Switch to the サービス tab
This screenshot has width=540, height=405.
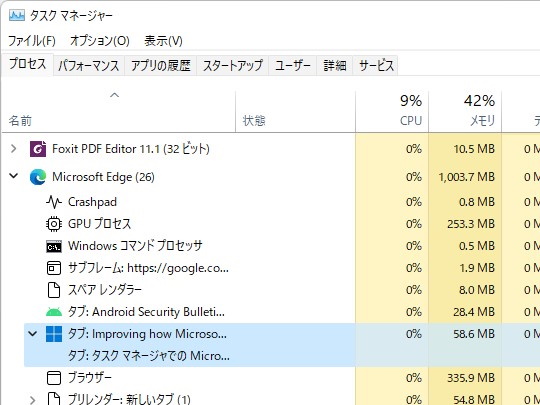click(376, 65)
